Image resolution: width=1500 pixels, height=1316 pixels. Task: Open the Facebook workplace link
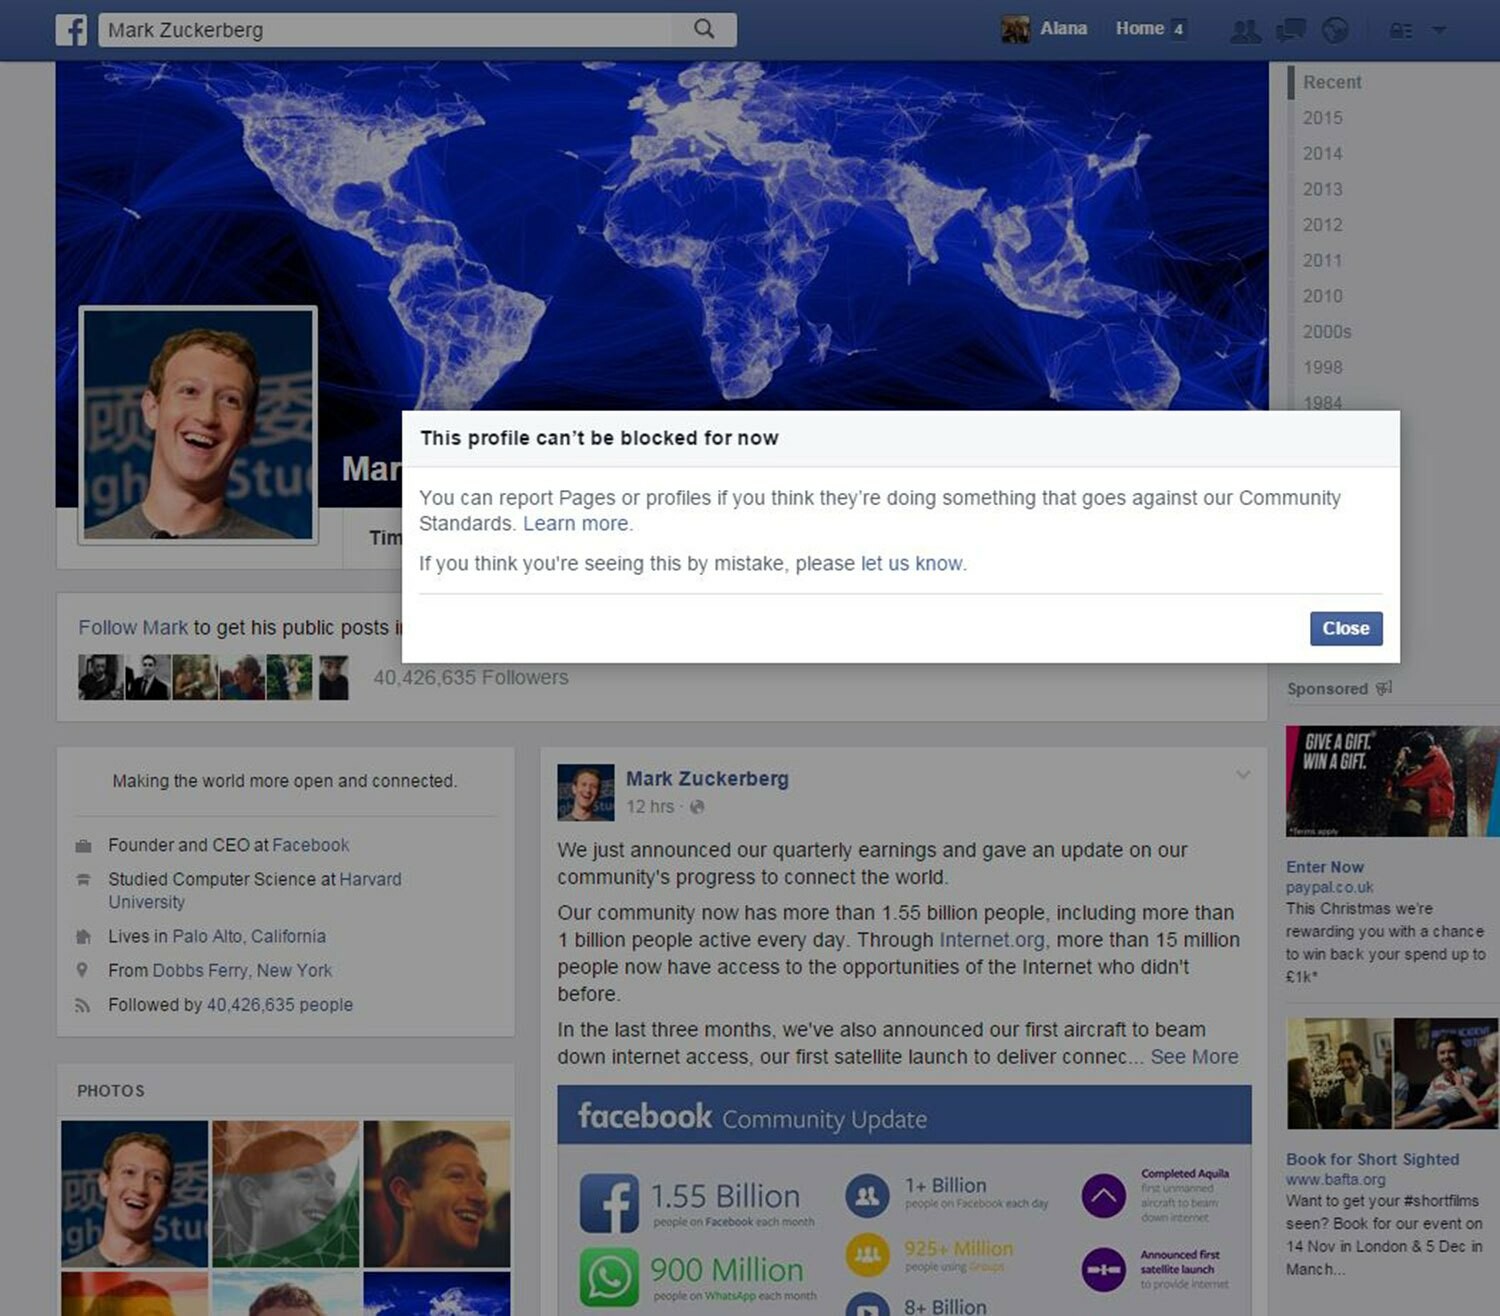310,845
